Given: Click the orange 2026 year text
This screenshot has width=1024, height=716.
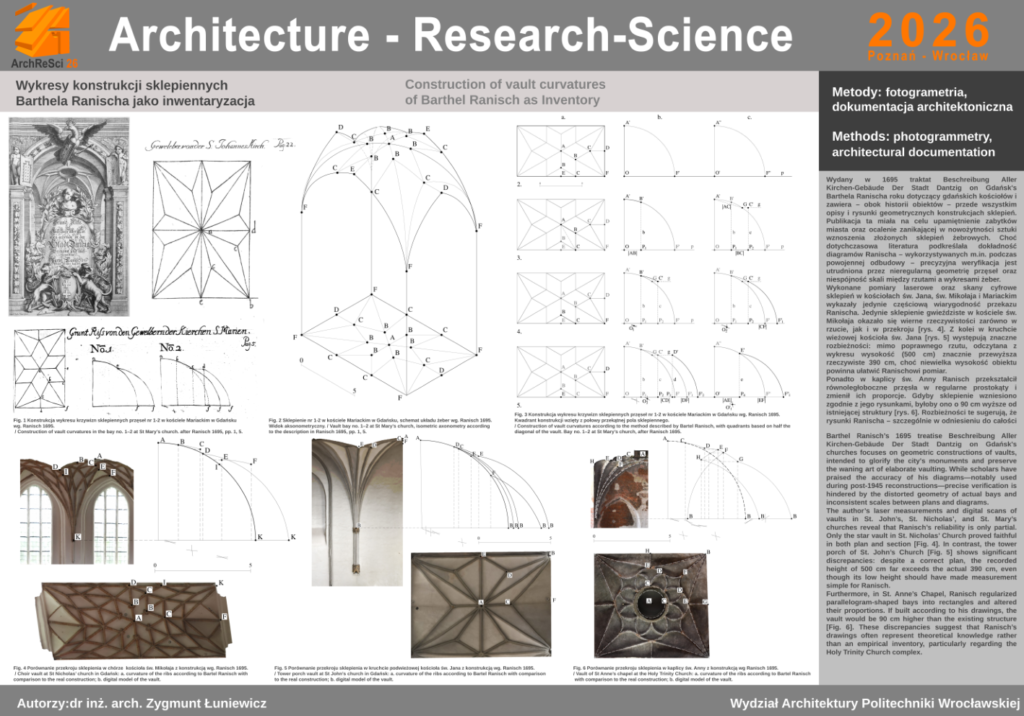Looking at the screenshot, I should tap(929, 28).
